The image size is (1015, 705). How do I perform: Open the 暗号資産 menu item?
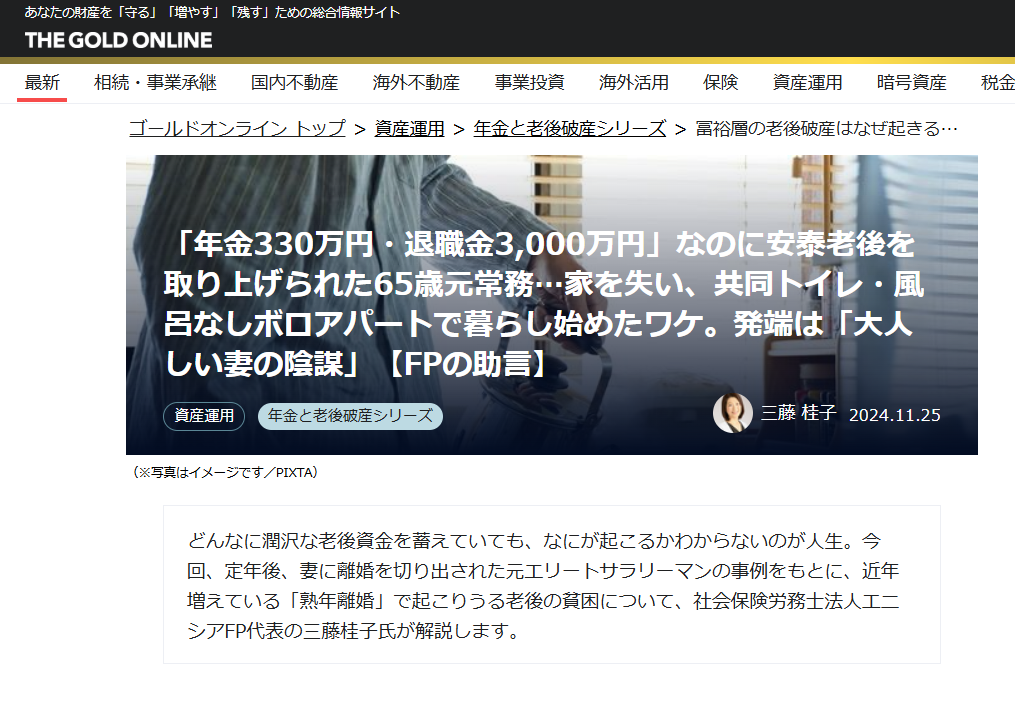click(911, 83)
